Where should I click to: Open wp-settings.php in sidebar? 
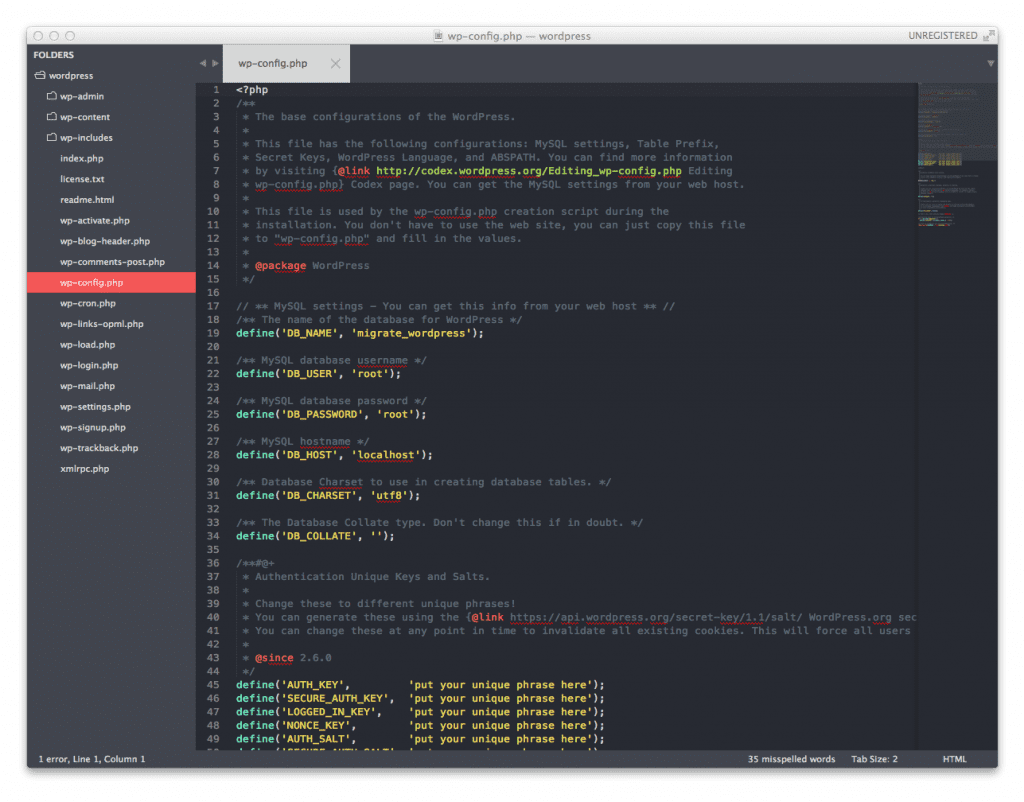click(x=95, y=407)
